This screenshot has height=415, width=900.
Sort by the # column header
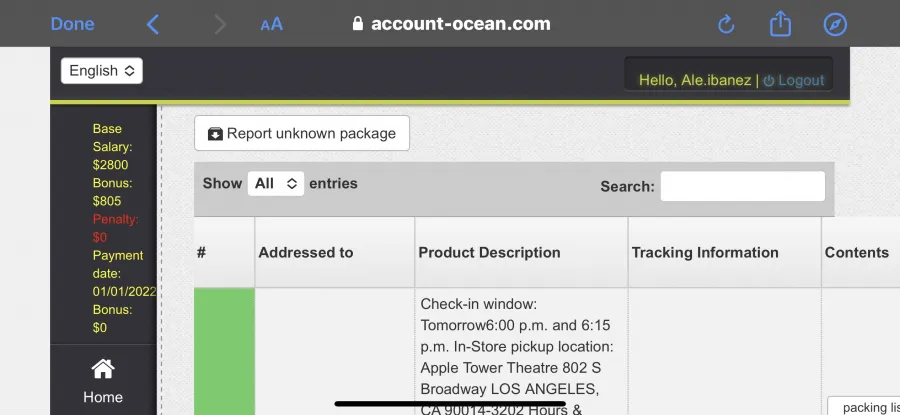pos(224,253)
